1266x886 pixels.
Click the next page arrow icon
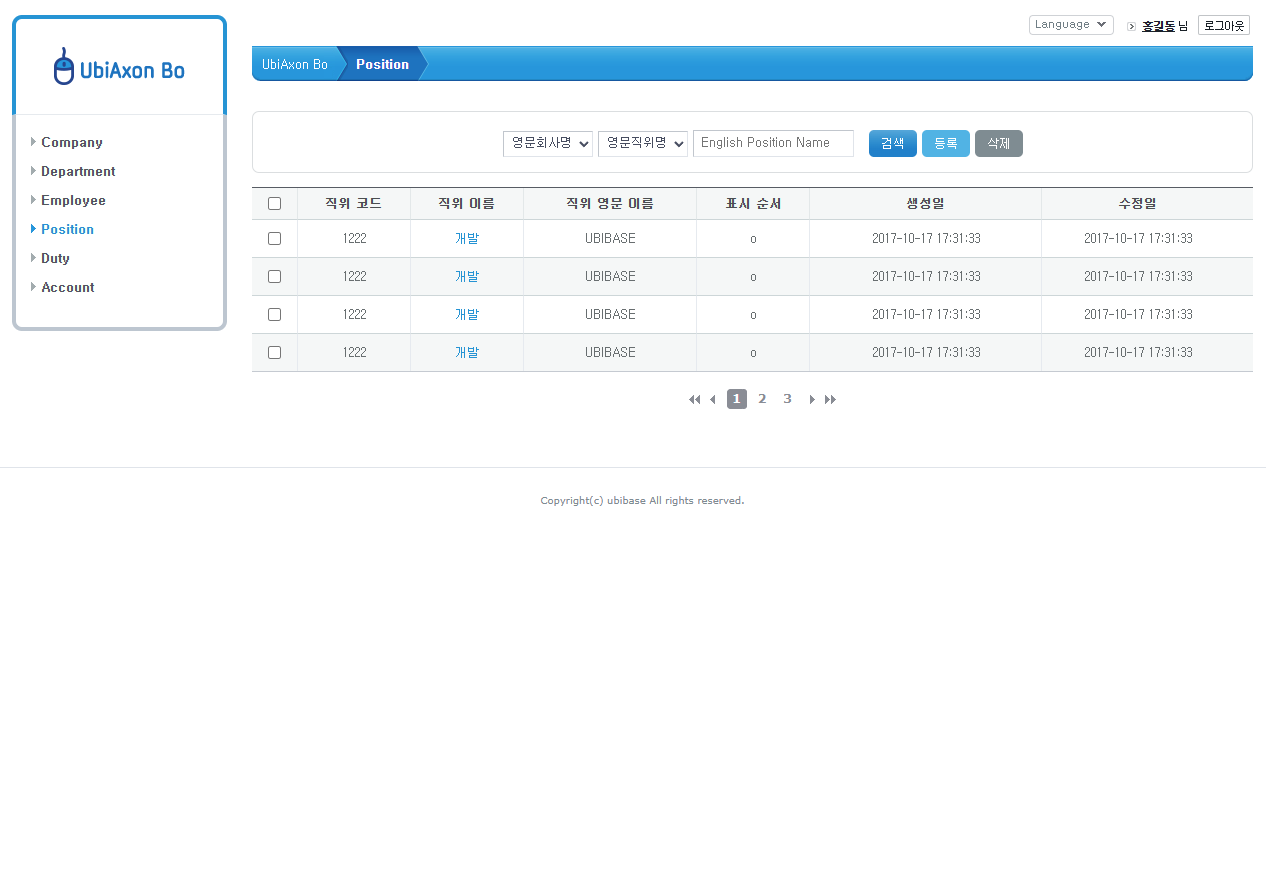tap(812, 399)
